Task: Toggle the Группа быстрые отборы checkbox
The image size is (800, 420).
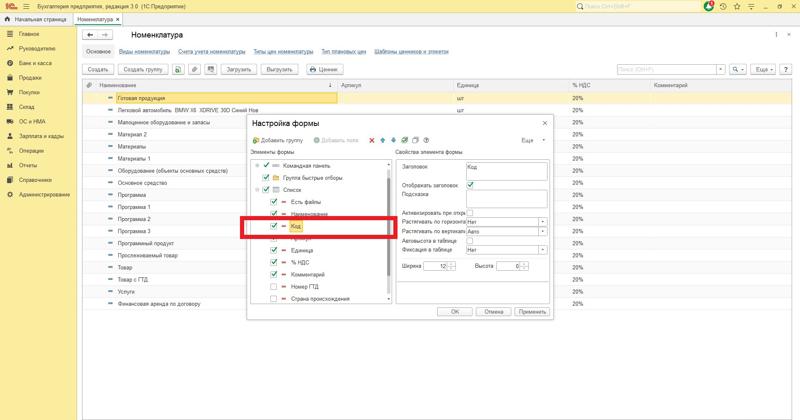Action: (x=266, y=178)
